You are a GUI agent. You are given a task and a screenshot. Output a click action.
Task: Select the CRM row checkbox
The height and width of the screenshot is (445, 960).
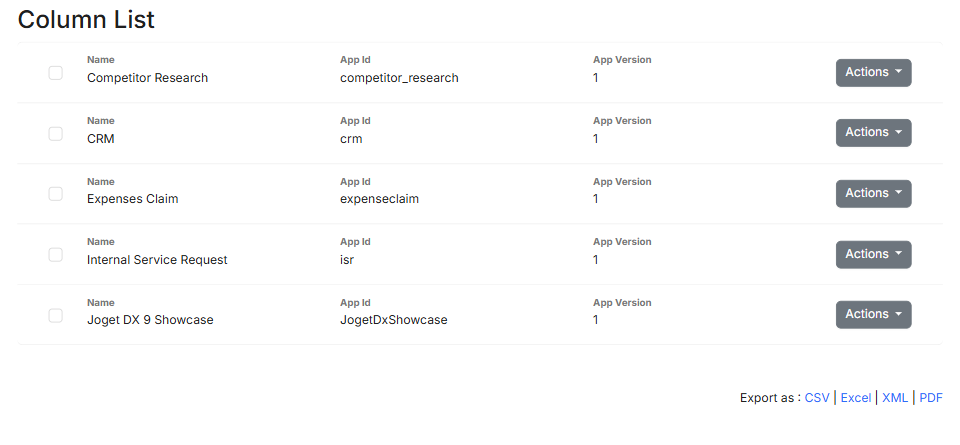tap(56, 133)
